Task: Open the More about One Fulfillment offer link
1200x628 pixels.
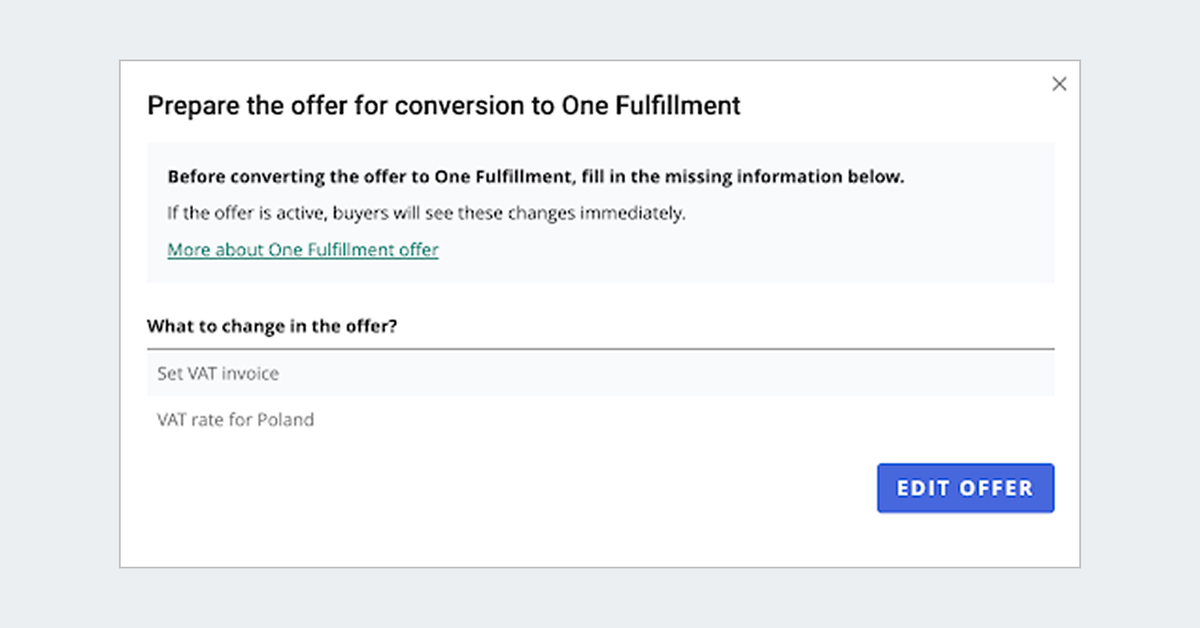Action: point(302,249)
